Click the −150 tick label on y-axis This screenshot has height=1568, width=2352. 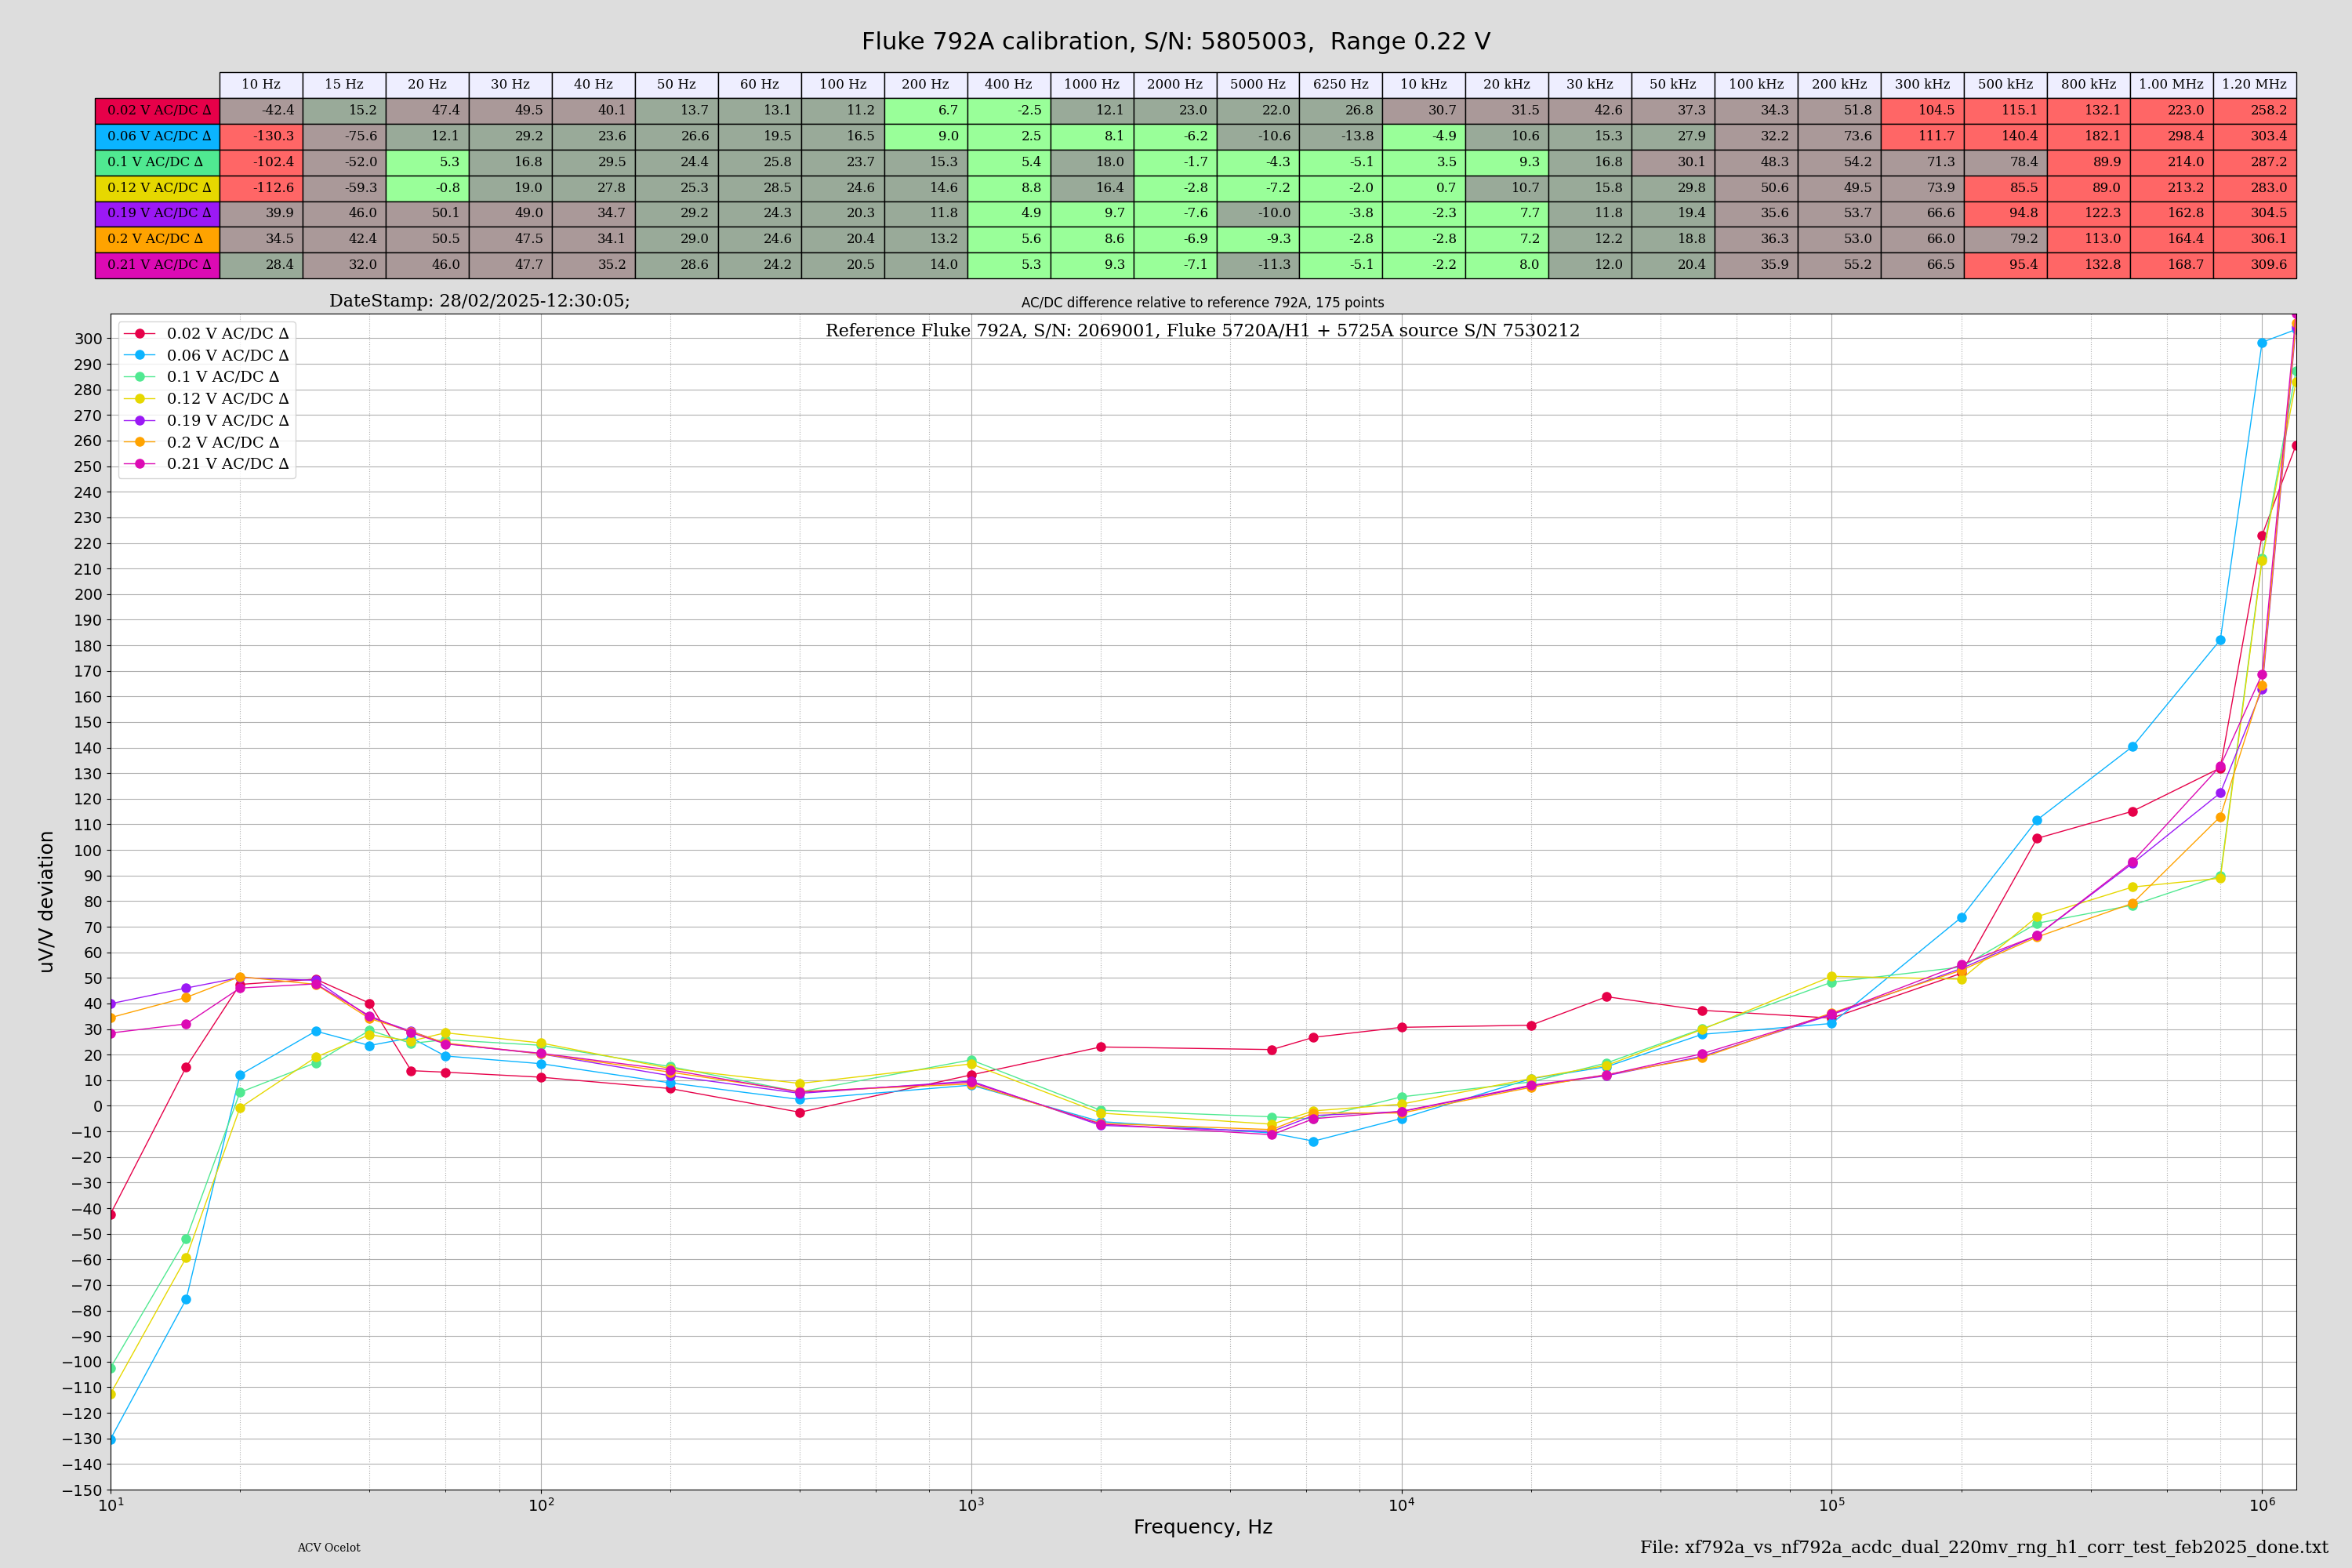click(x=83, y=1491)
